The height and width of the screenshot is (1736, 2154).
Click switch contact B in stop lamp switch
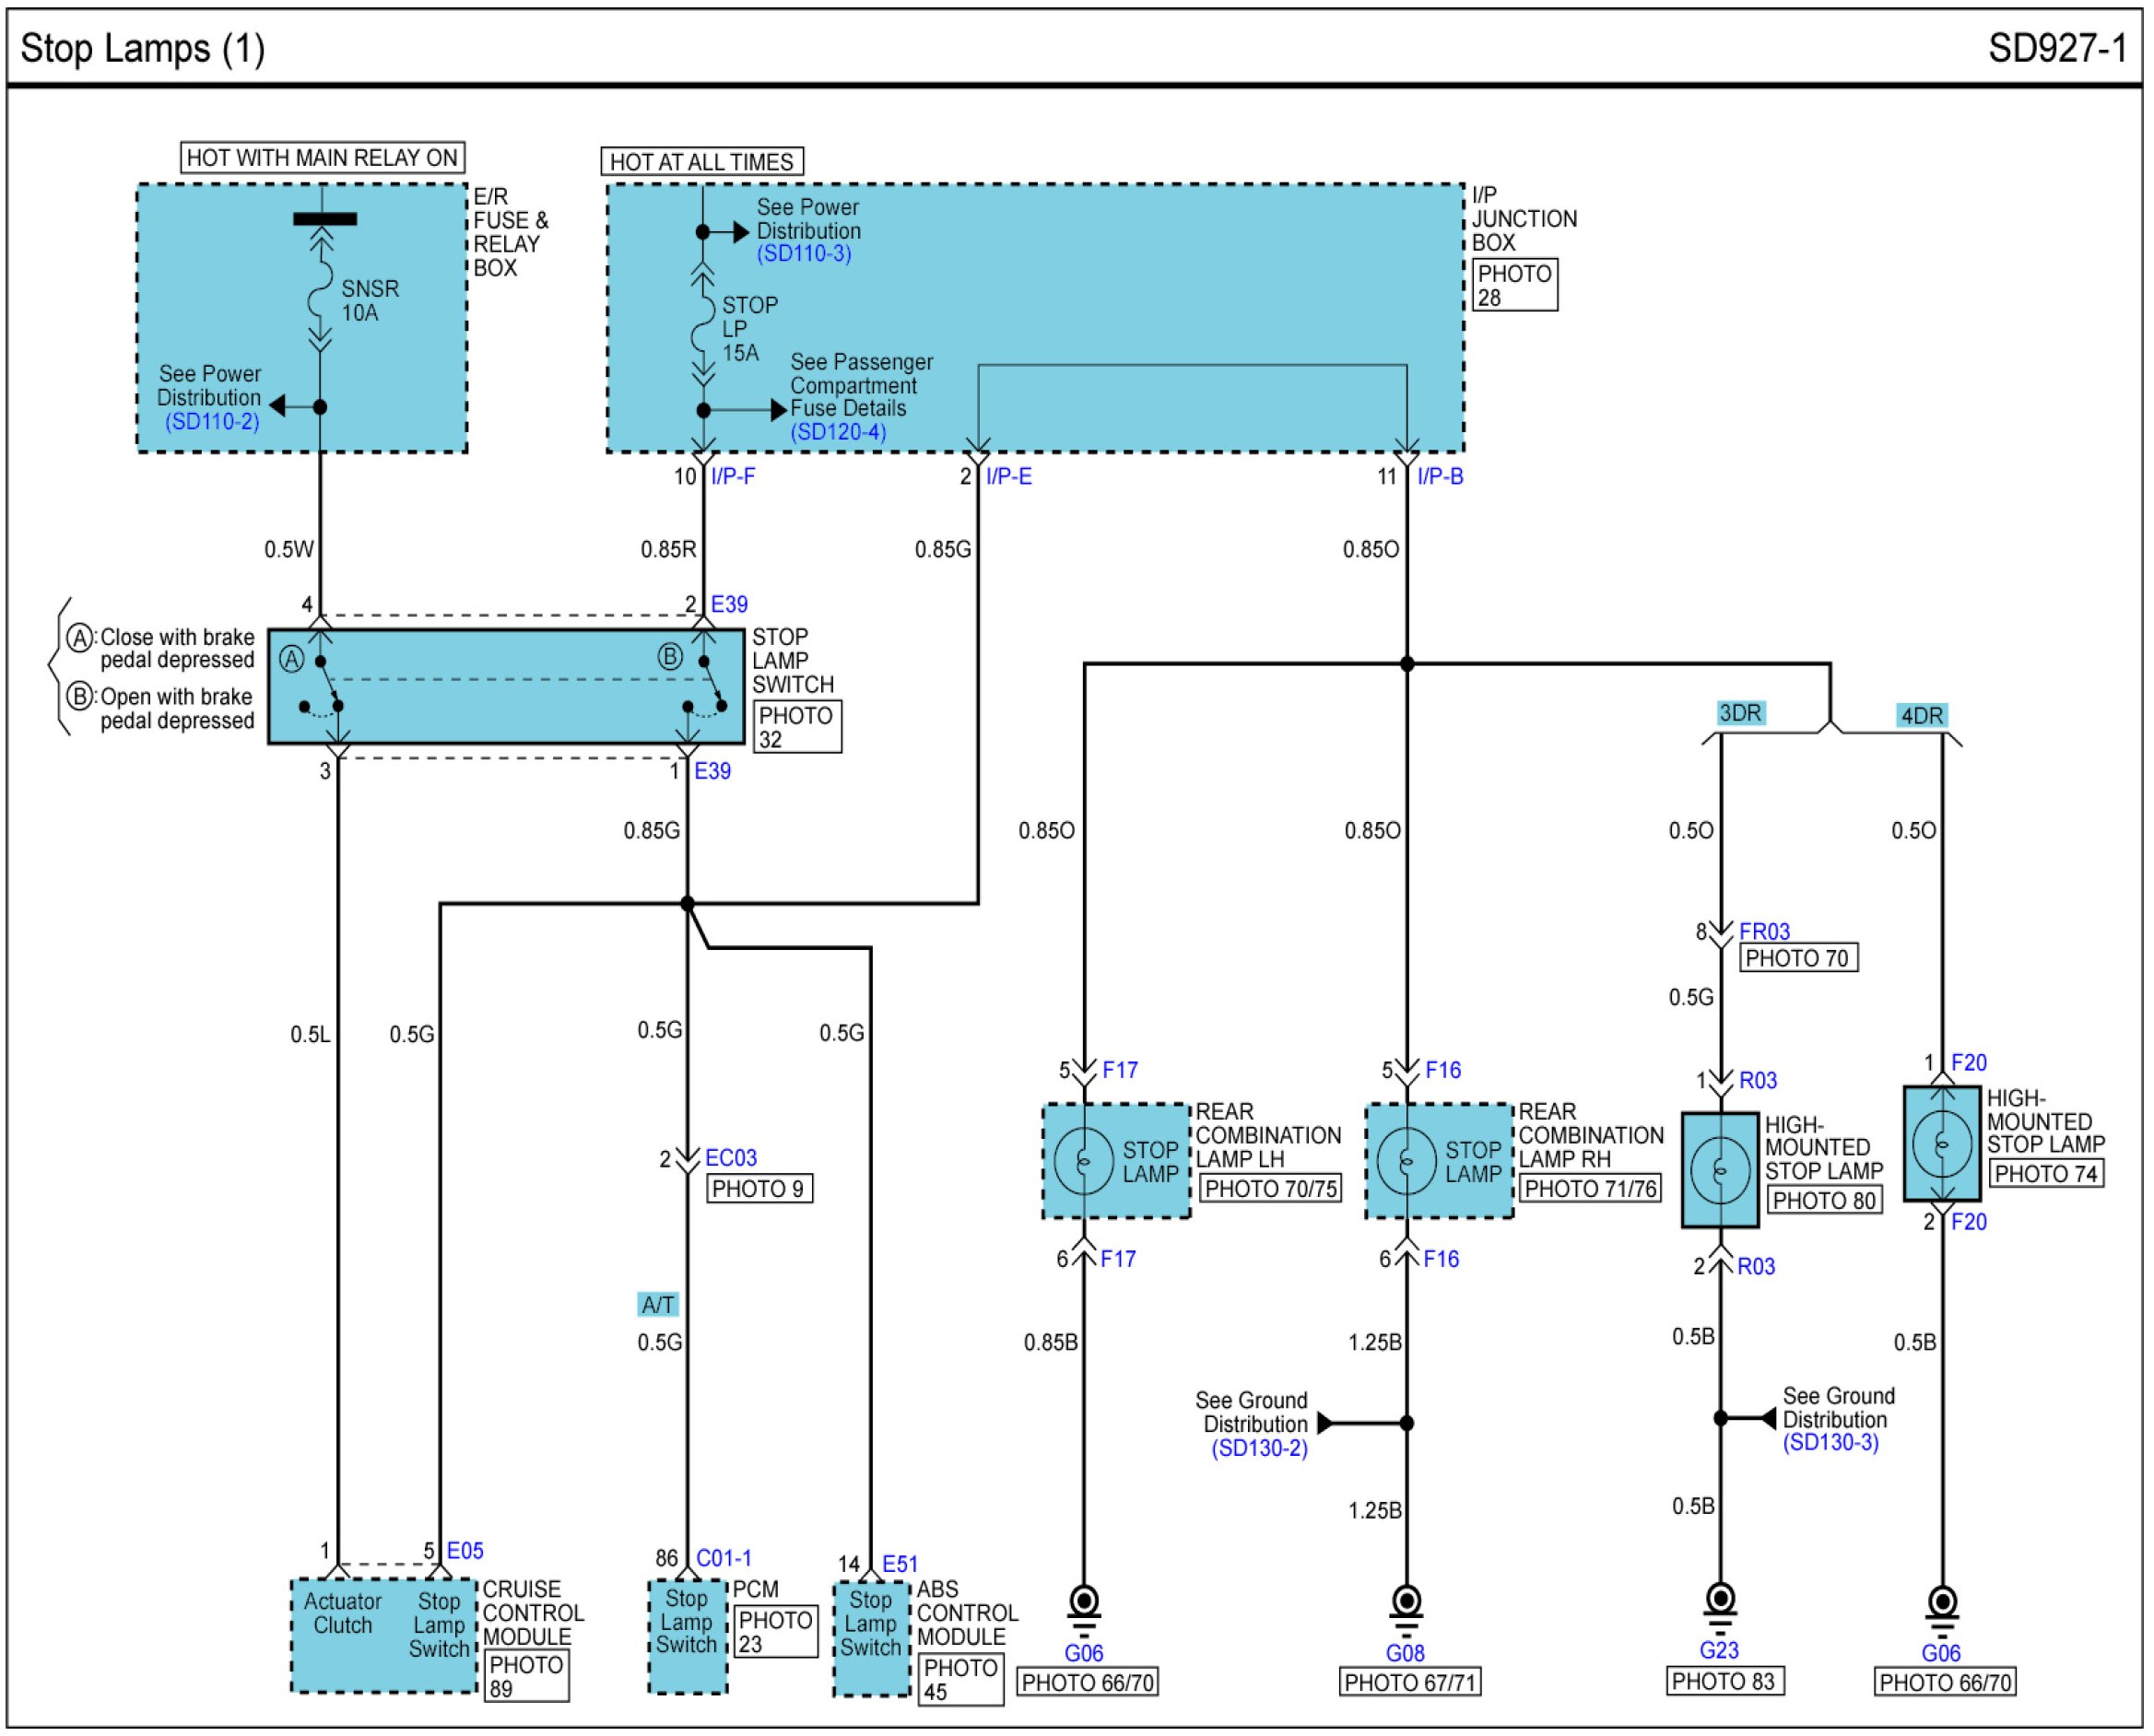tap(711, 685)
